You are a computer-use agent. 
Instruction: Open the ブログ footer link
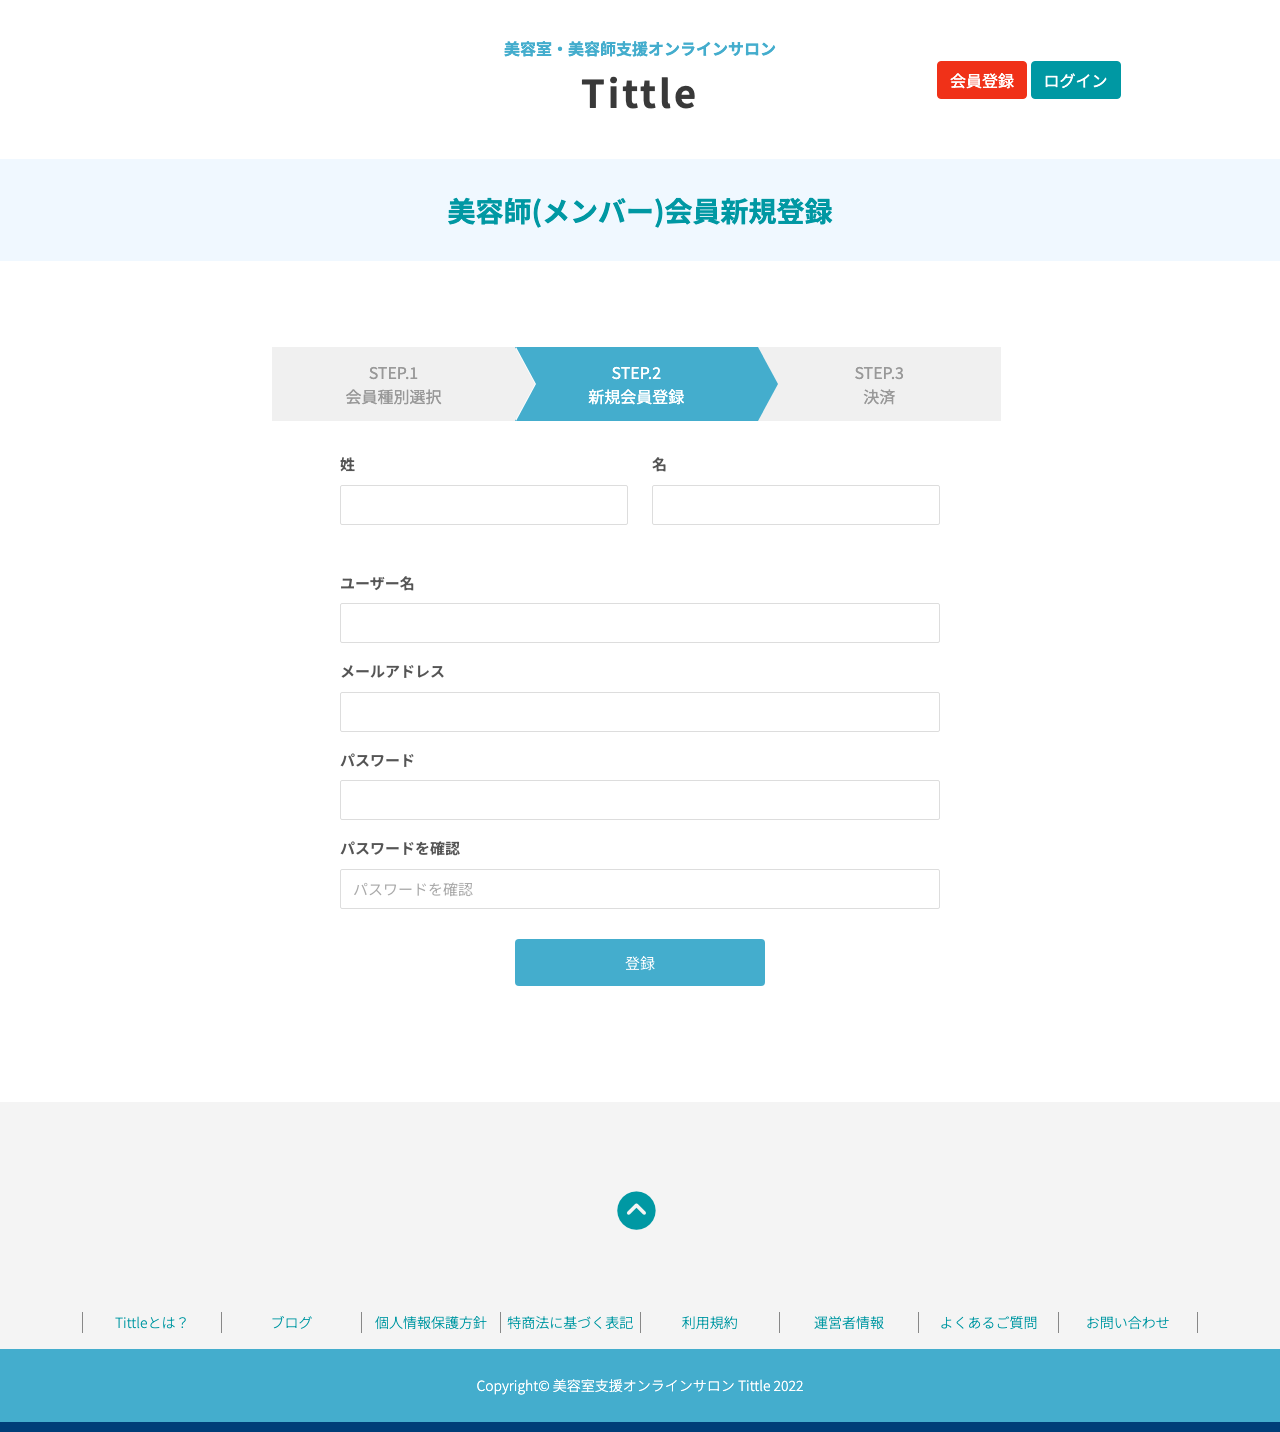pos(291,1322)
